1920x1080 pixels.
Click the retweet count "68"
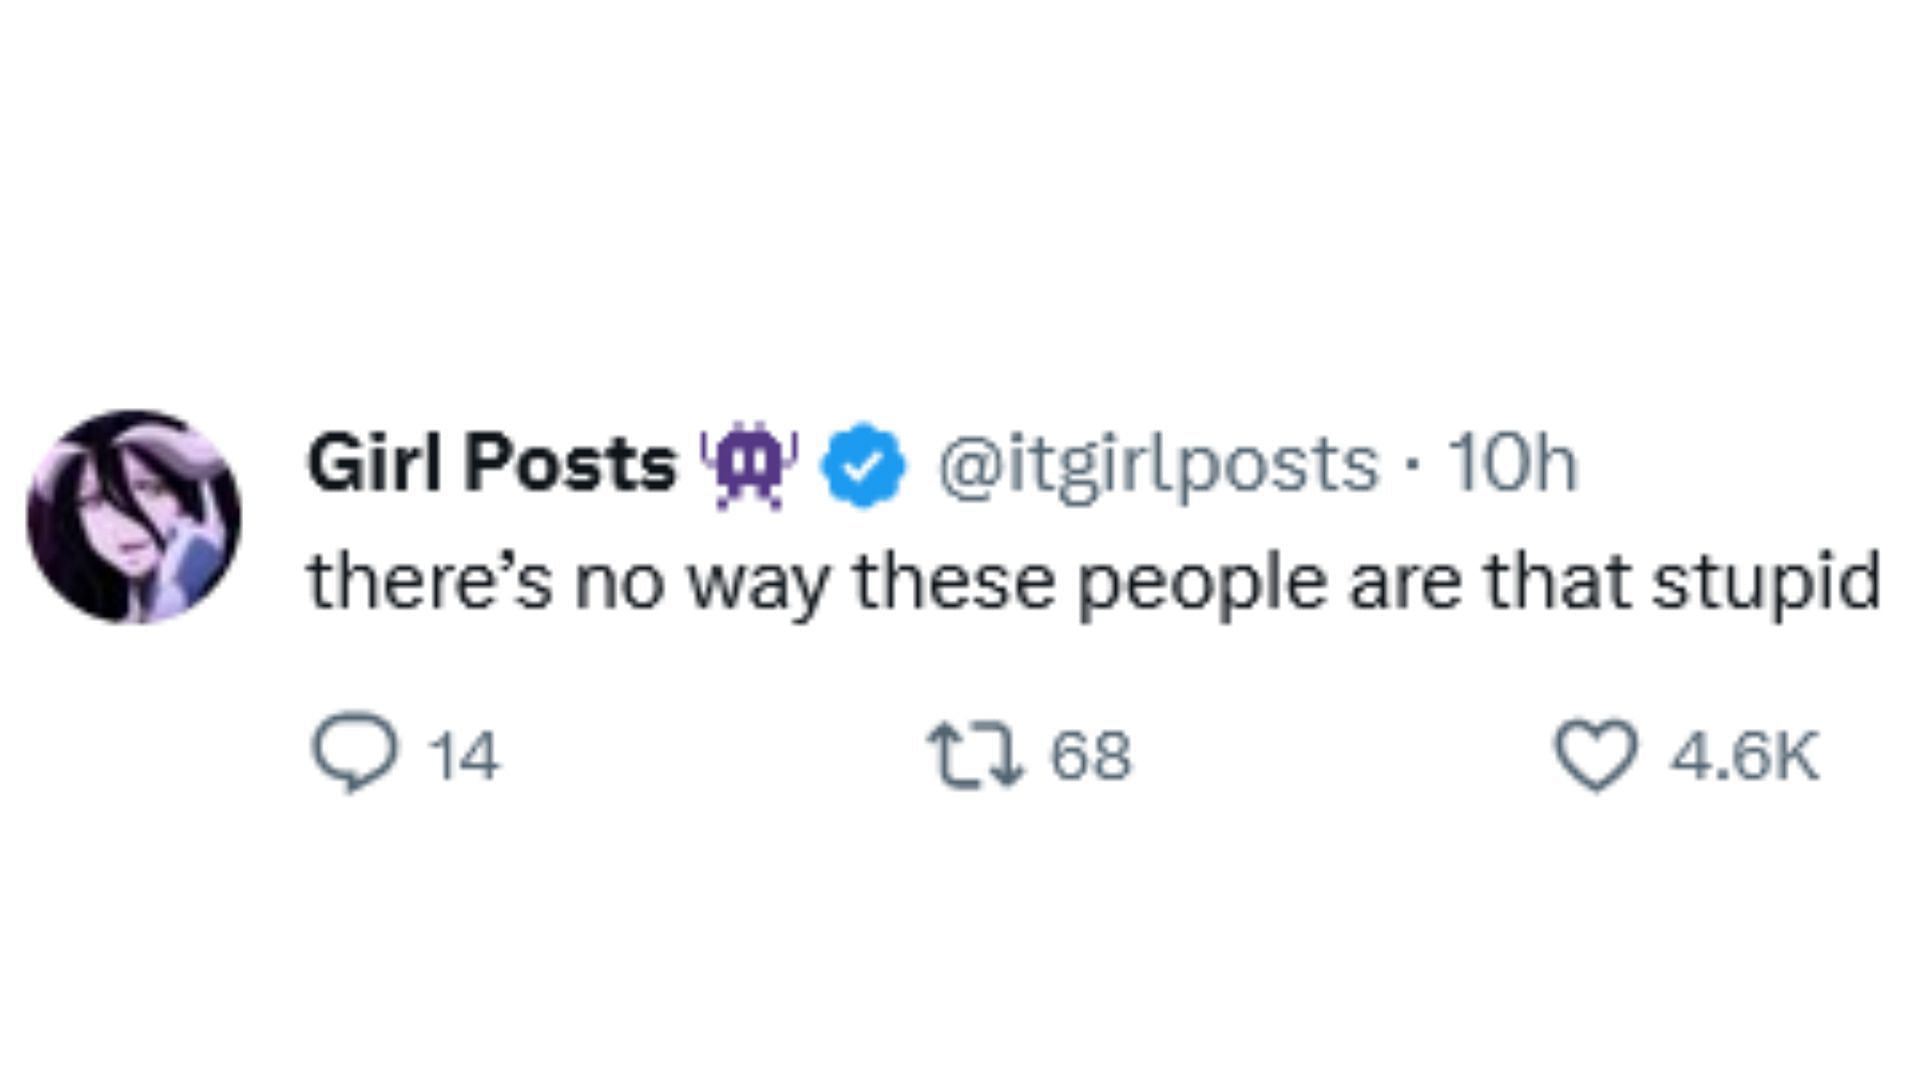click(x=1090, y=756)
